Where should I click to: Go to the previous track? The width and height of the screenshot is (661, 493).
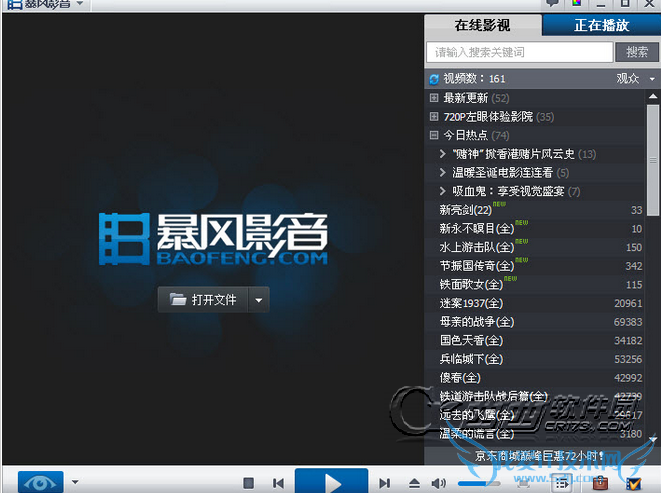[x=278, y=483]
